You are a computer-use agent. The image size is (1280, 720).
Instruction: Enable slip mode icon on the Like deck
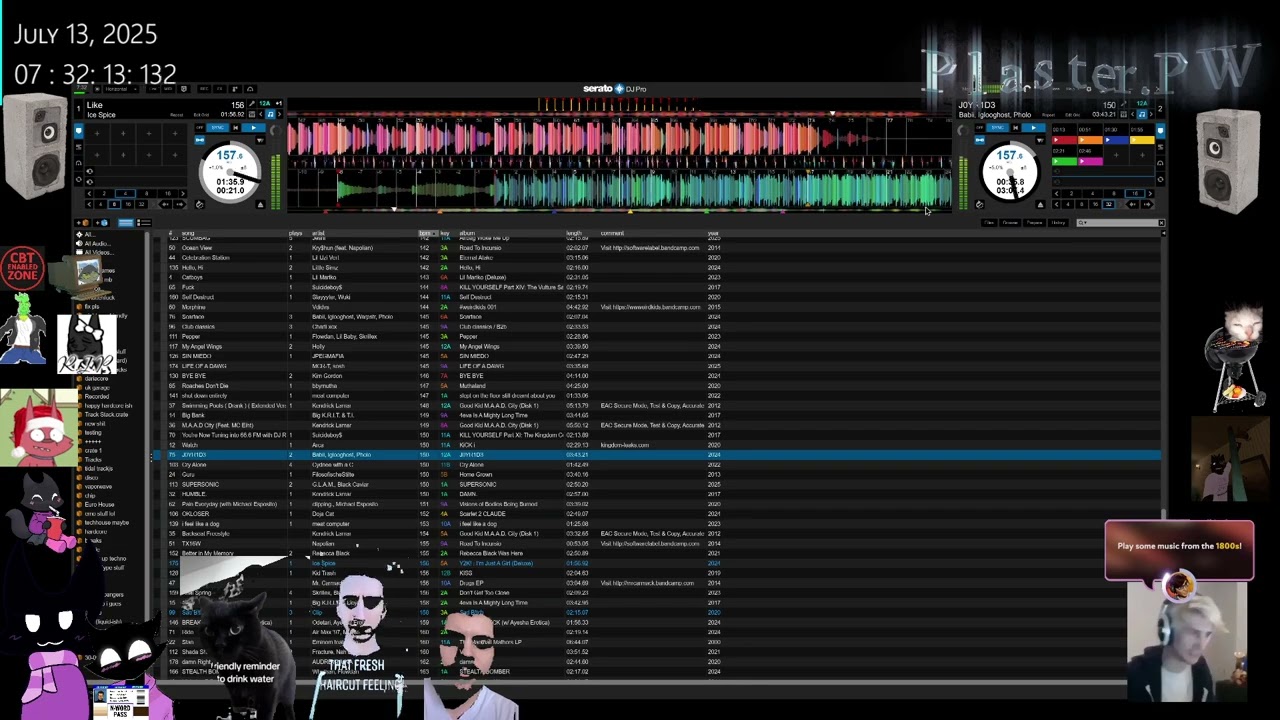(x=200, y=205)
